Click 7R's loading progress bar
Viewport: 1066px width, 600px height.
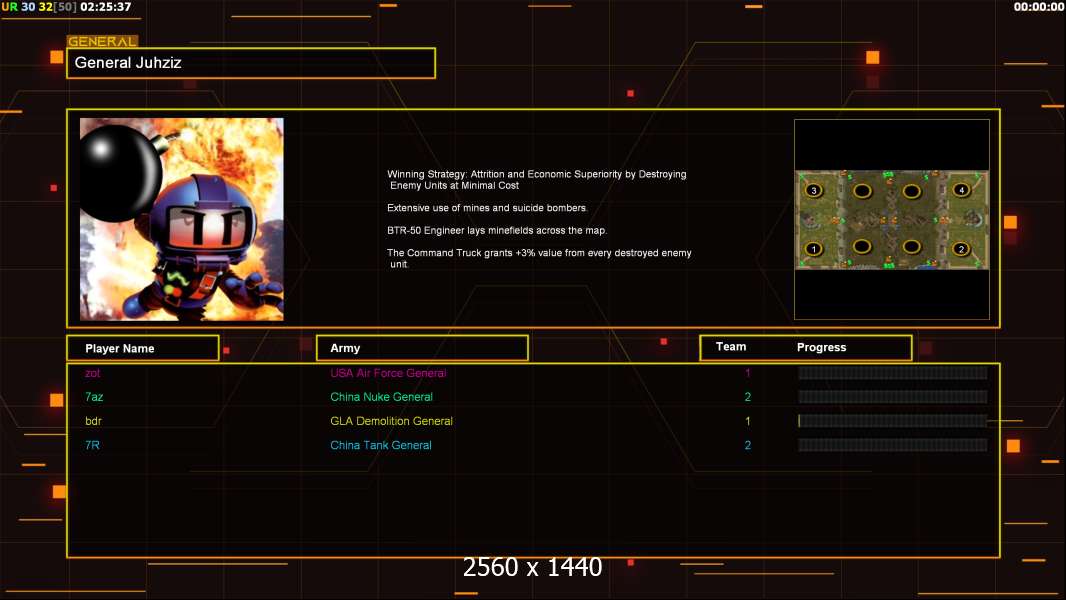tap(893, 445)
